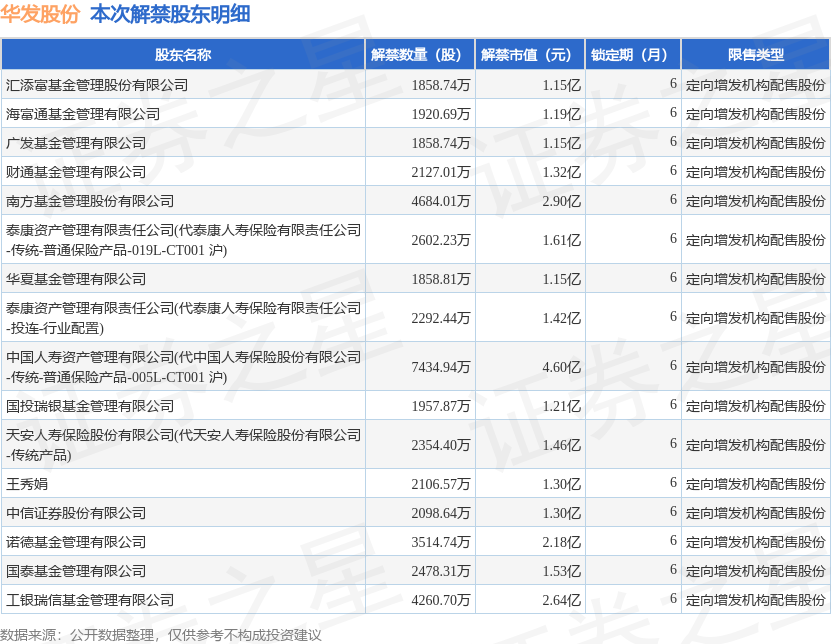
Task: Click the quantity value 1920.69万
Action: [441, 114]
